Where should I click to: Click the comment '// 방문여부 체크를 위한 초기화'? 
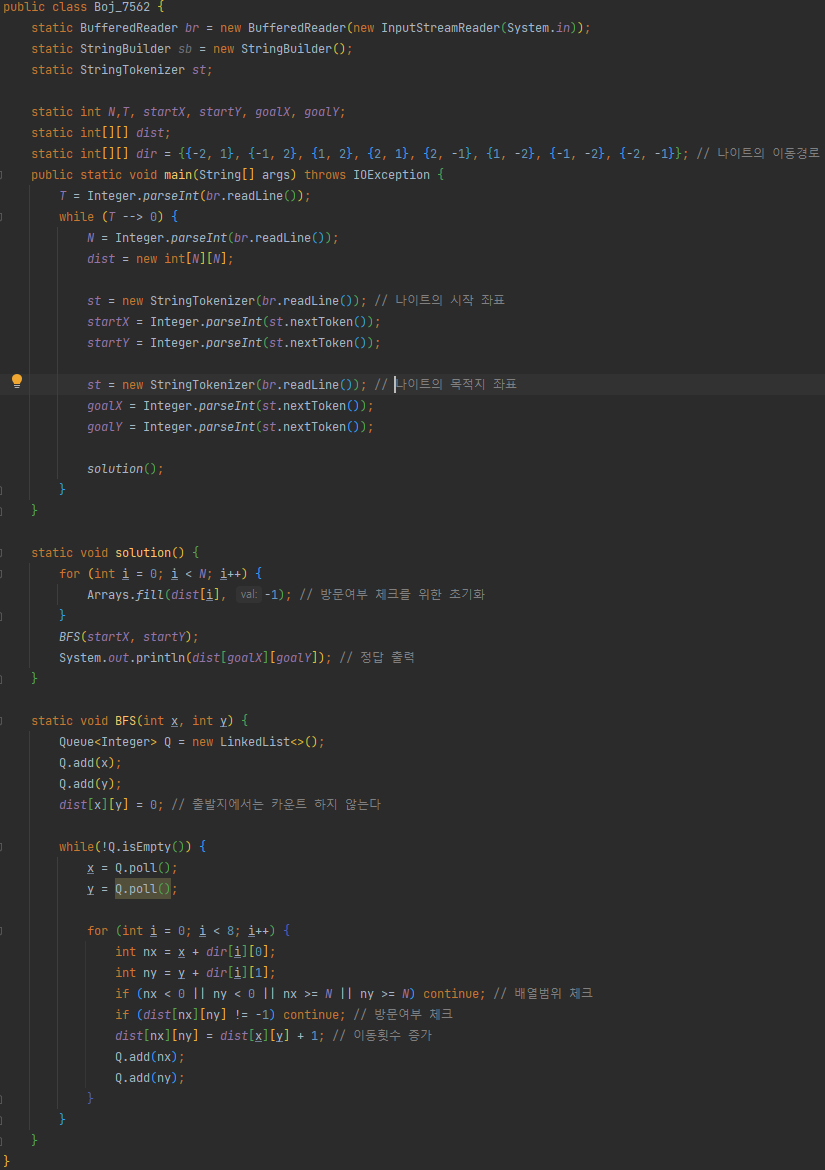point(392,595)
